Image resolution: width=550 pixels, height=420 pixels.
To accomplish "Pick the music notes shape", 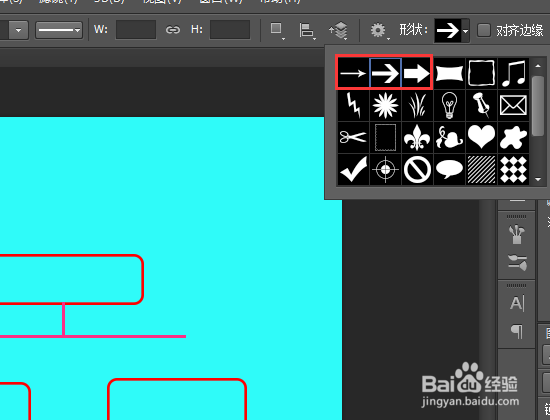I will coord(514,73).
